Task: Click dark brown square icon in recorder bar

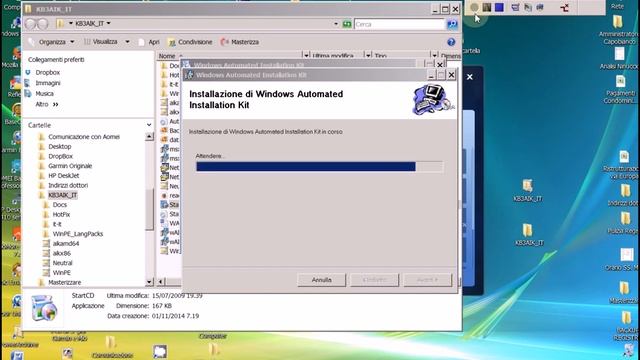Action: (x=487, y=7)
